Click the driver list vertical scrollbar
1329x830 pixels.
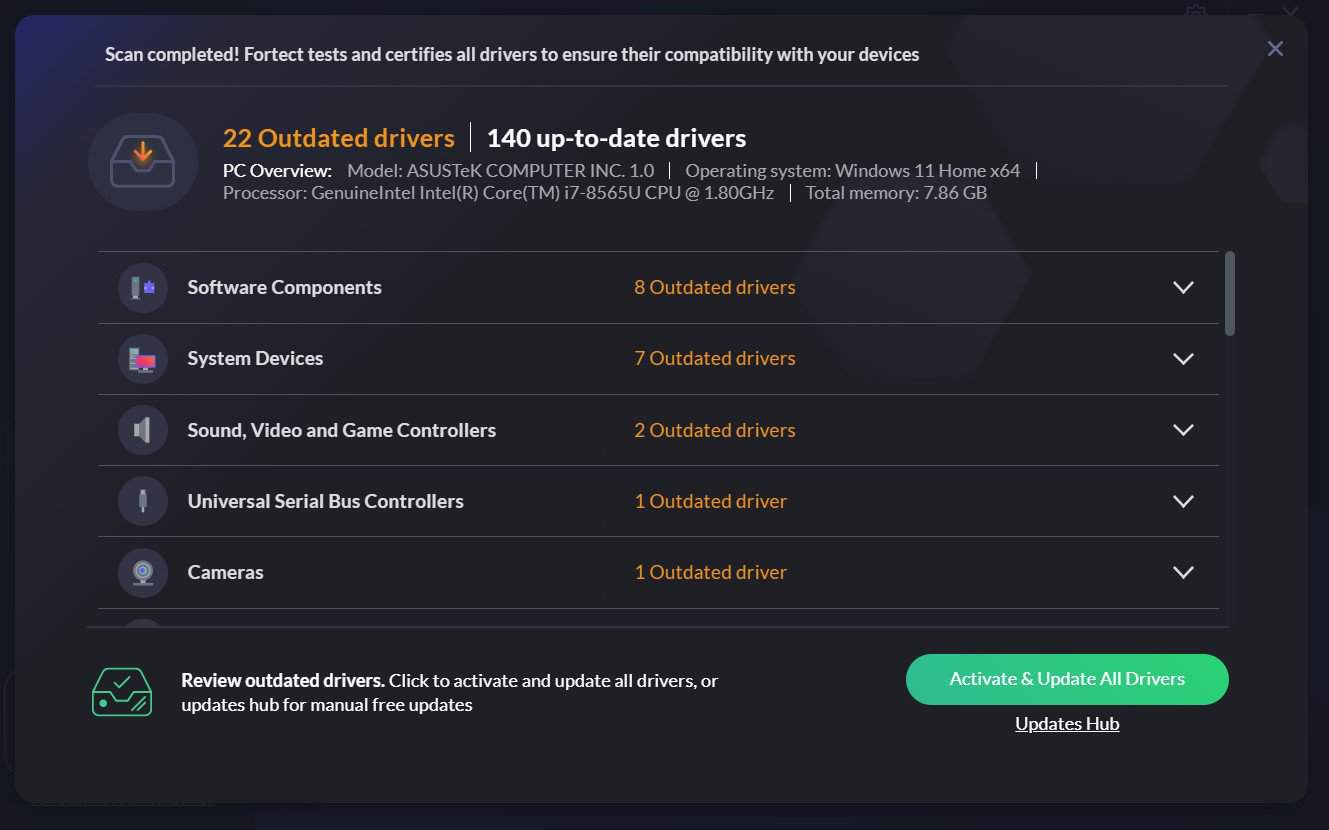pos(1230,293)
